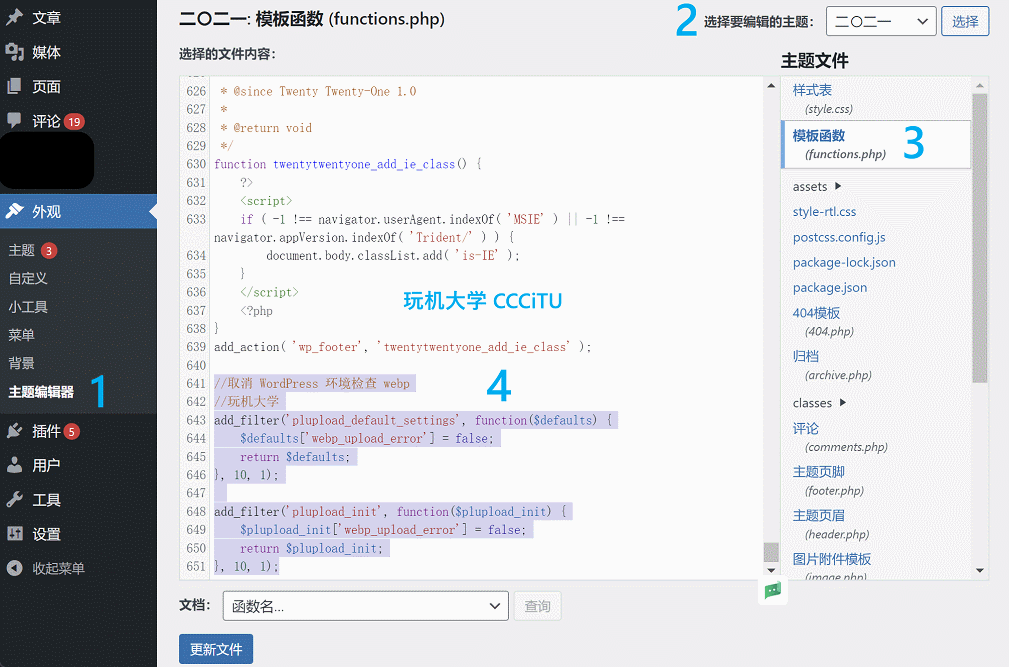This screenshot has width=1009, height=667.
Task: Open the 媒体 (Media) library icon
Action: [13, 53]
